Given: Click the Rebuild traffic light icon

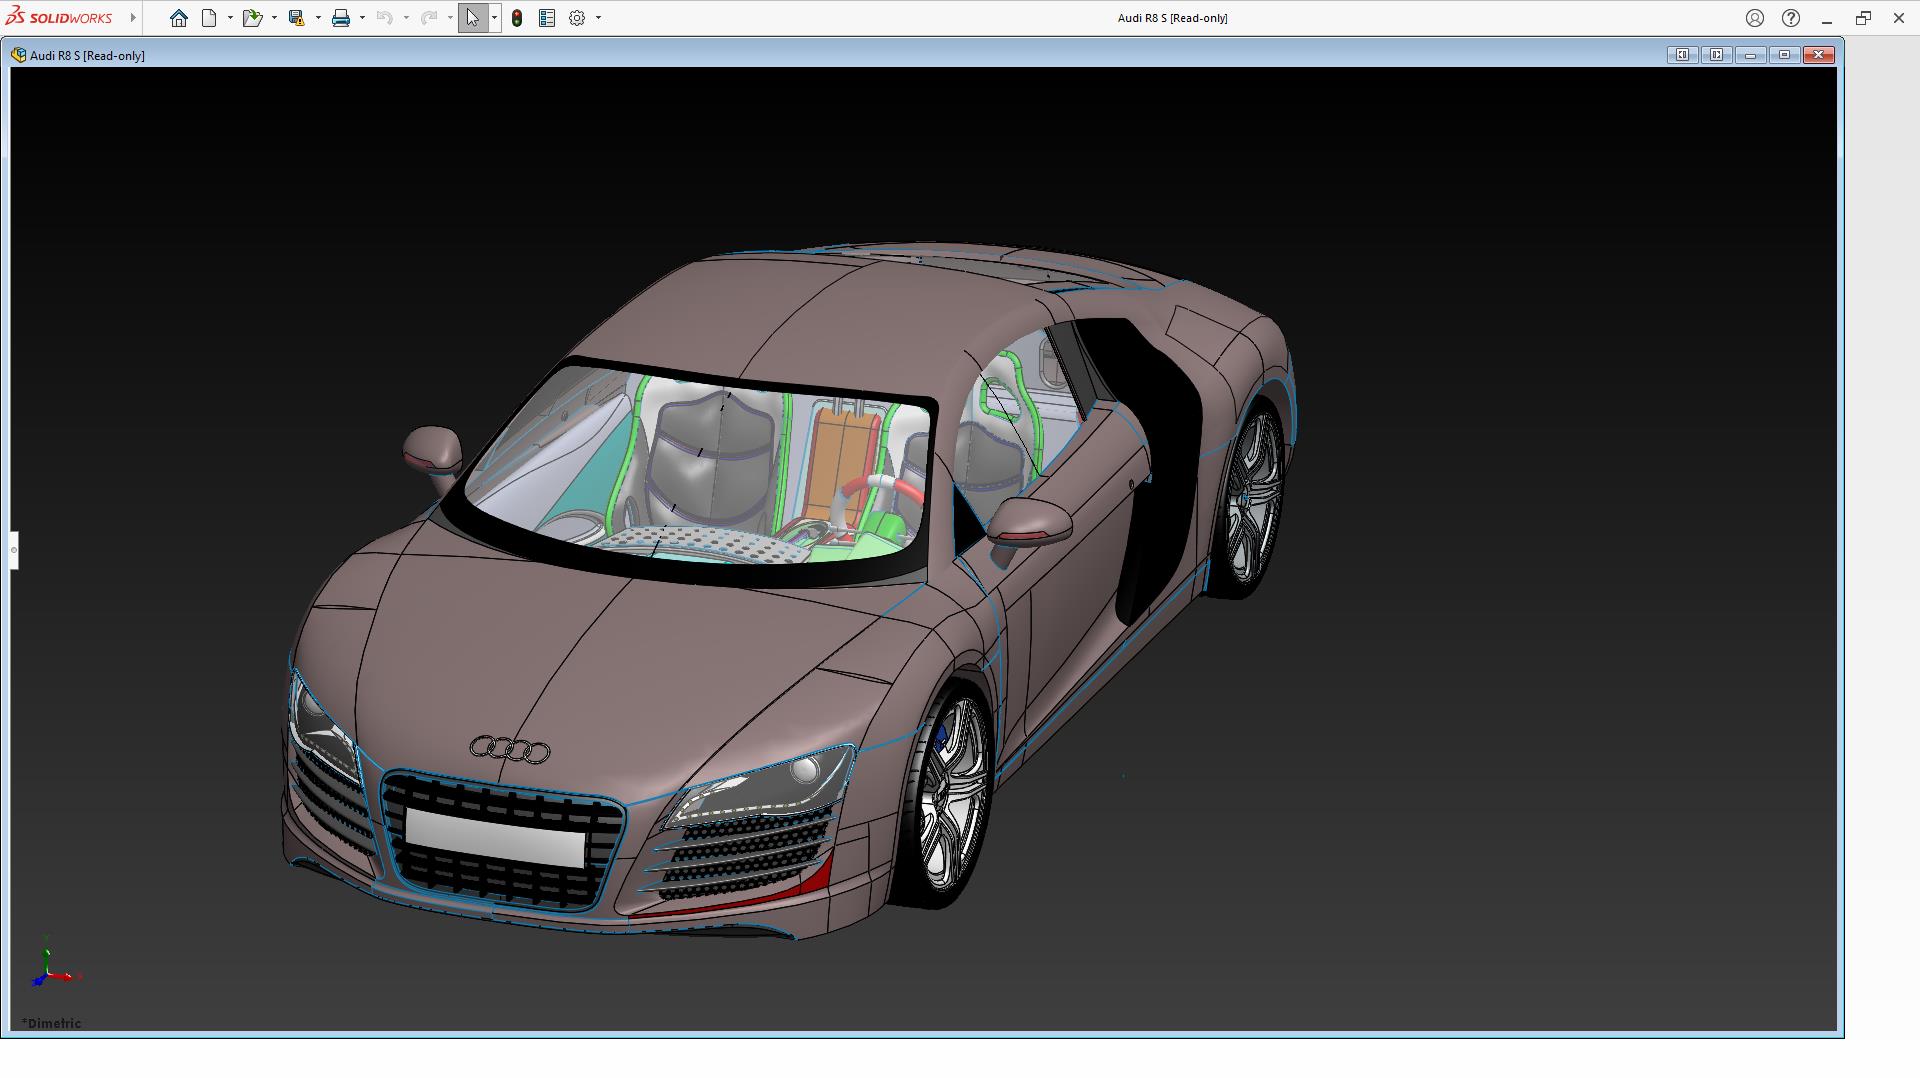Looking at the screenshot, I should coord(517,18).
